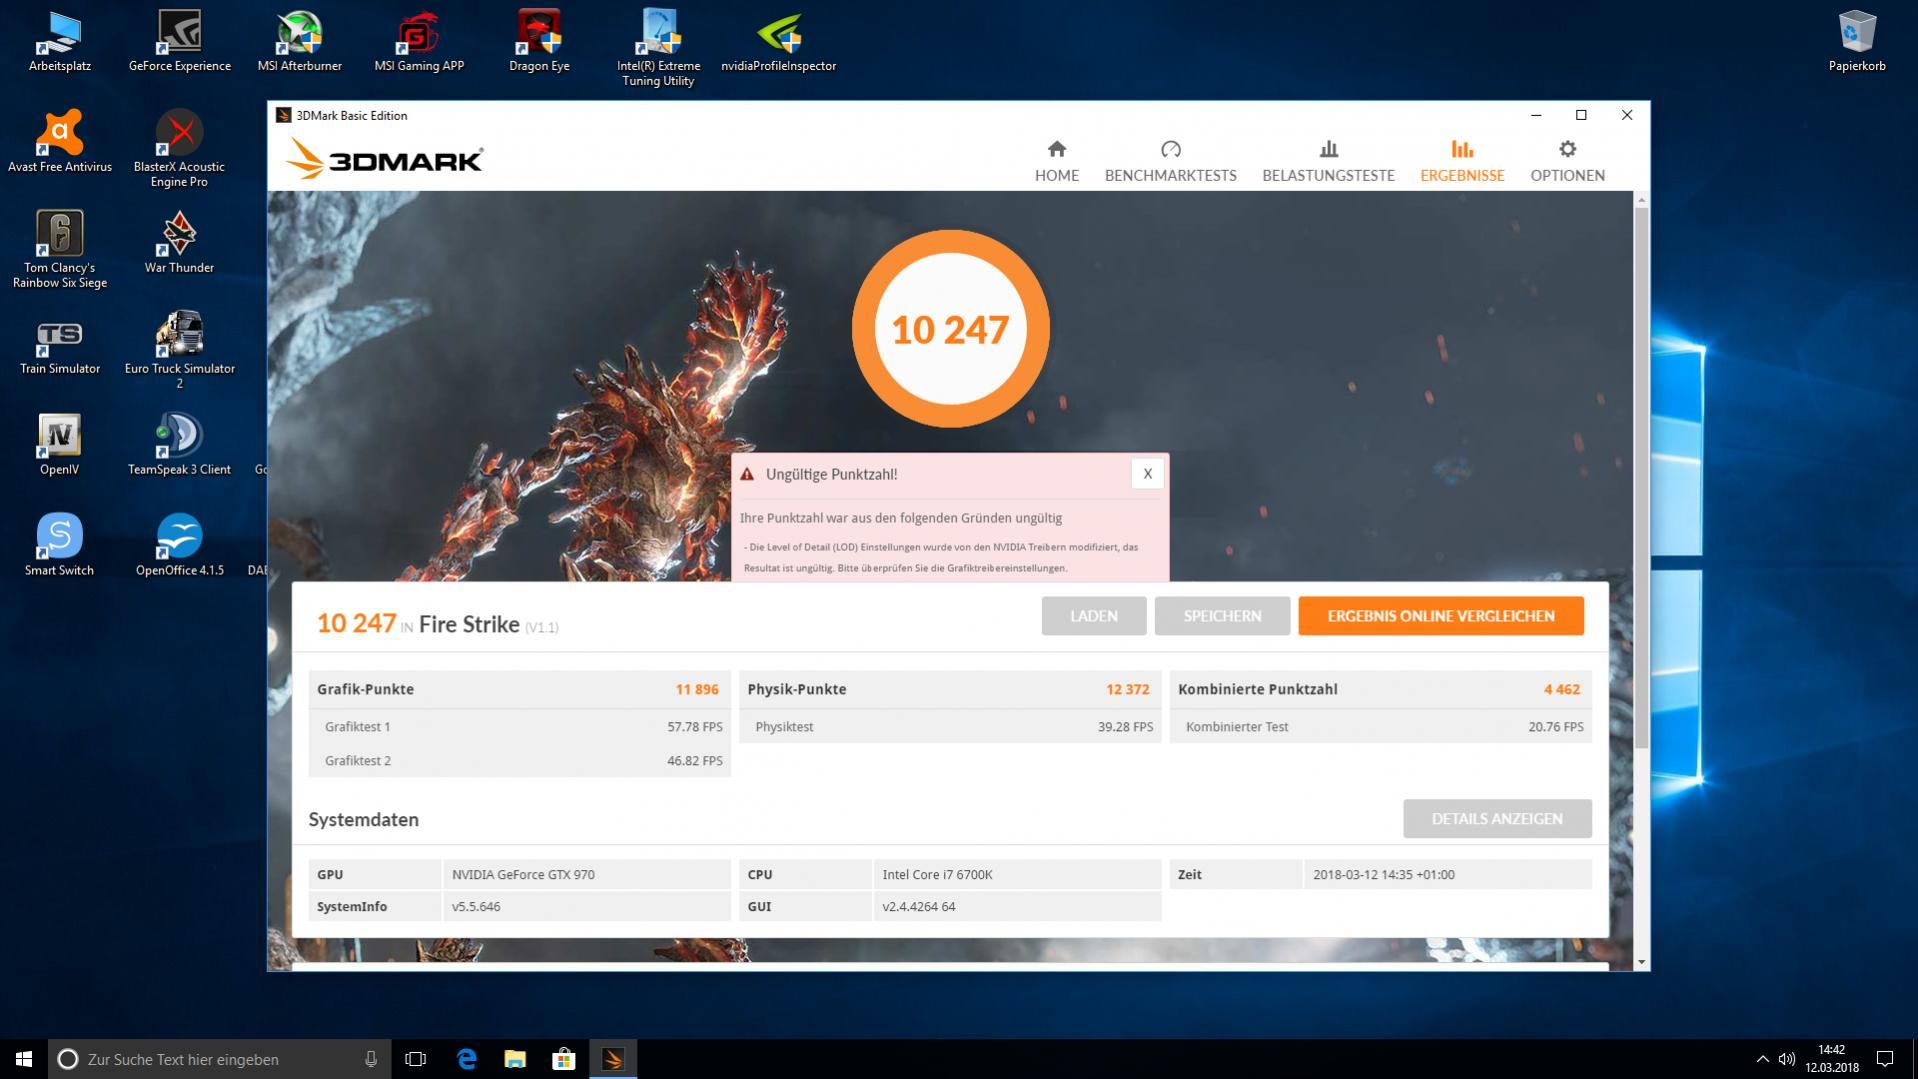
Task: Open the taskbar clock and date
Action: pos(1832,1059)
